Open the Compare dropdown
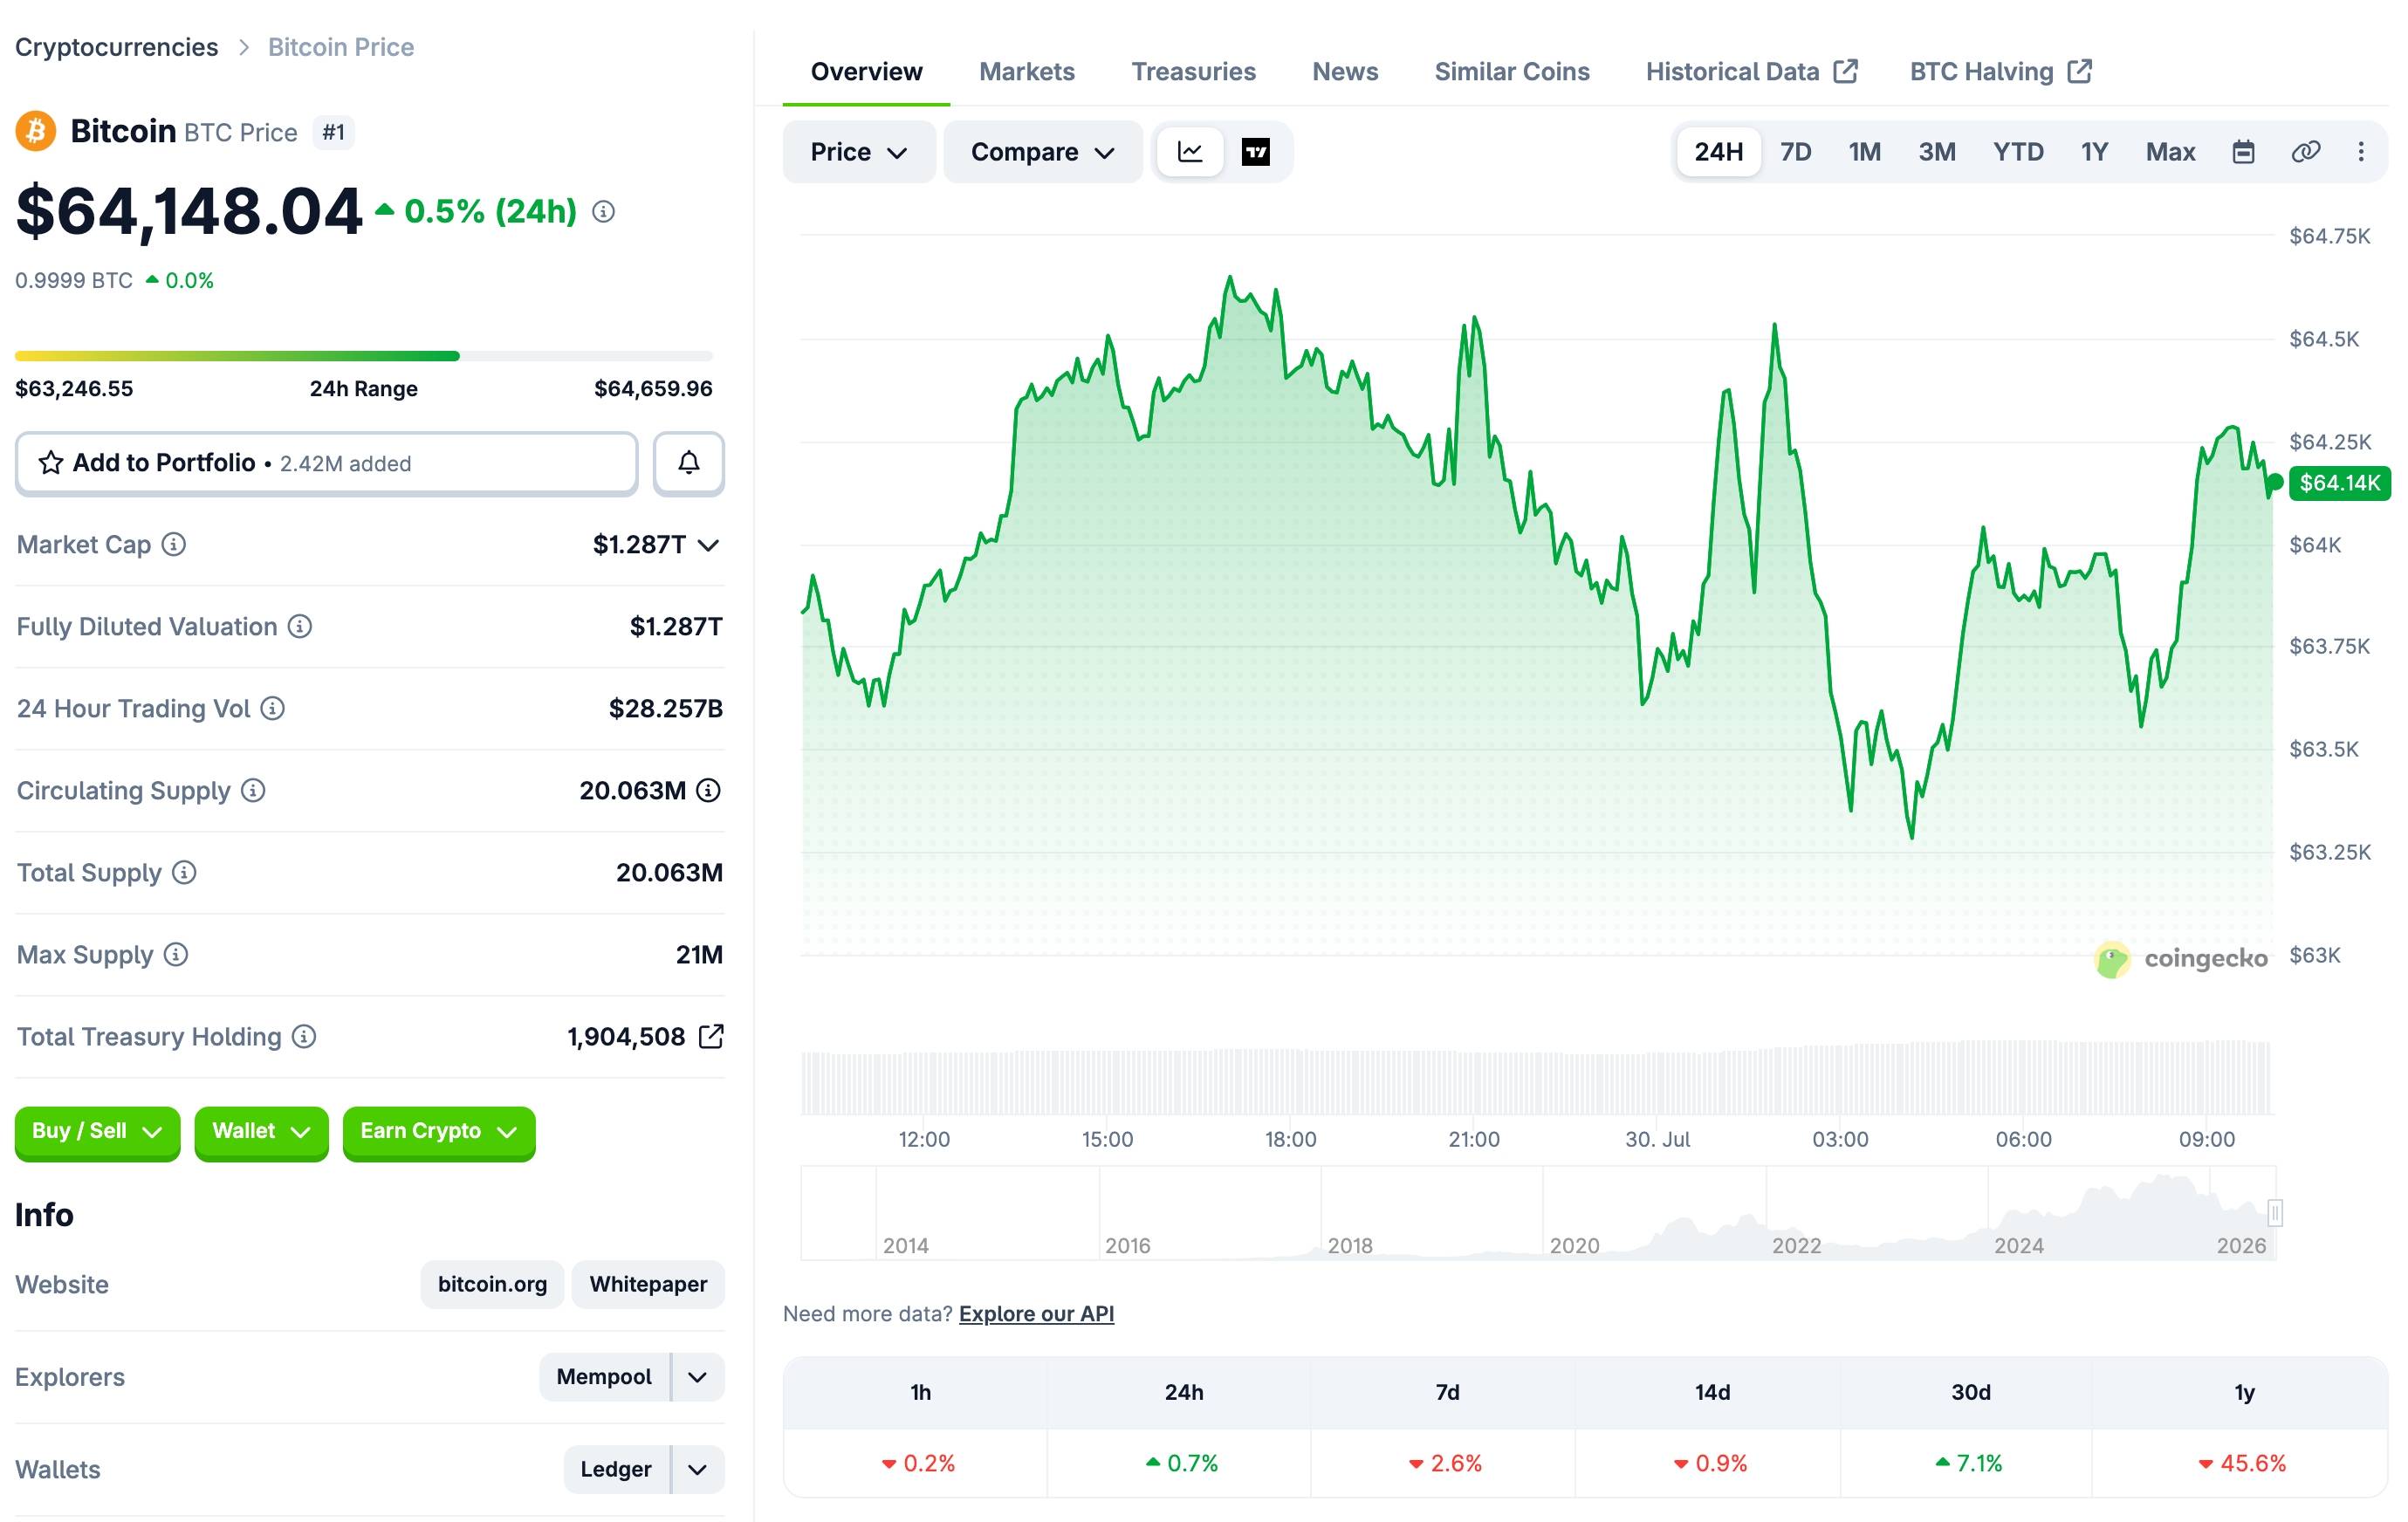This screenshot has height=1522, width=2408. pyautogui.click(x=1042, y=152)
